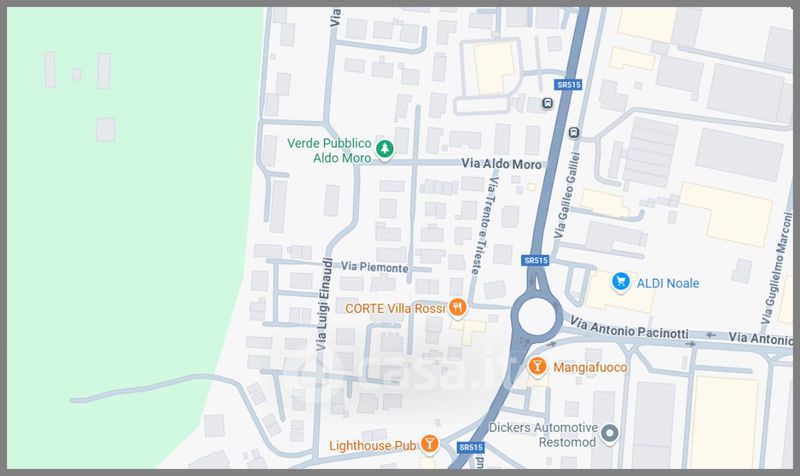Select the Via Guglielmo Marconi label
Image resolution: width=800 pixels, height=476 pixels.
coord(777,268)
